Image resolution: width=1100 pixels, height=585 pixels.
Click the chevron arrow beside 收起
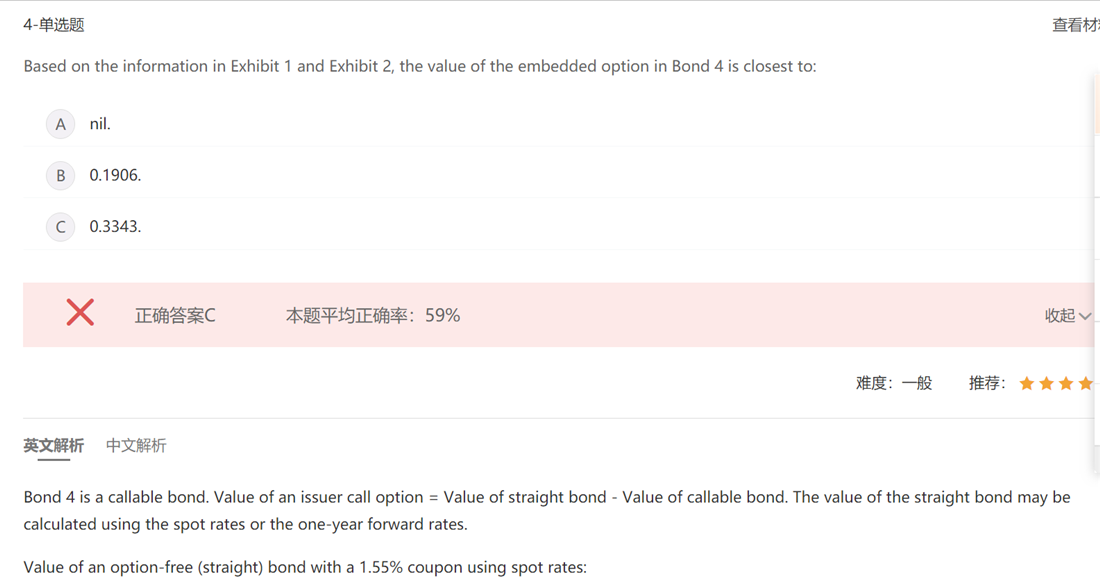[x=1085, y=317]
